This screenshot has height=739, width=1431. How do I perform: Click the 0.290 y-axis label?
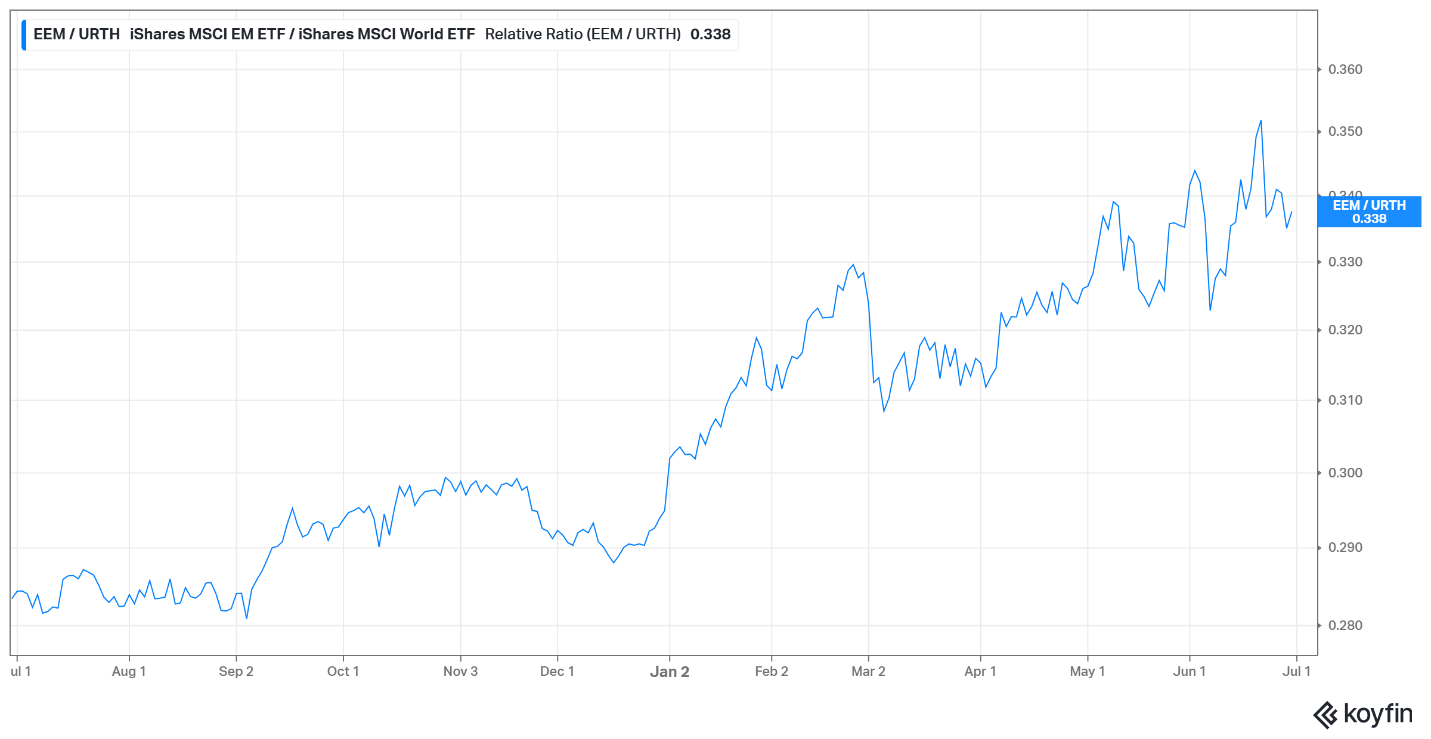[1344, 548]
